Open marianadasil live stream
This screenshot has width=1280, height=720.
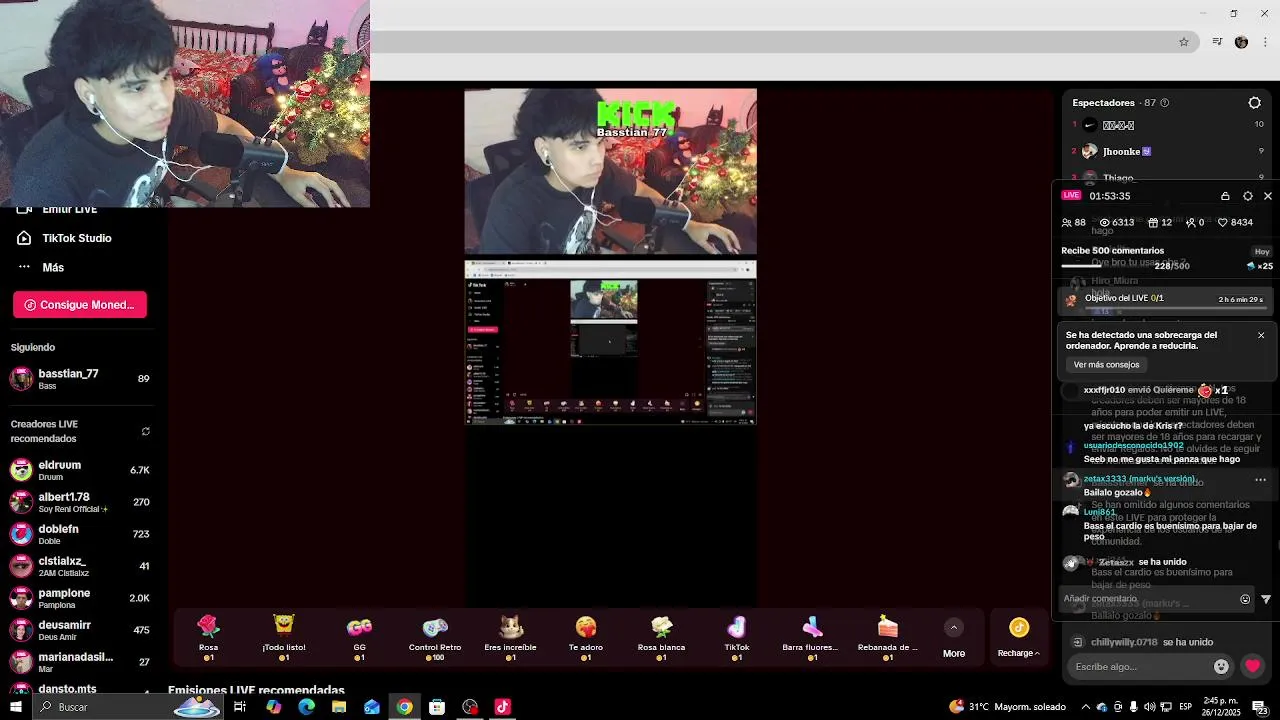(x=80, y=662)
